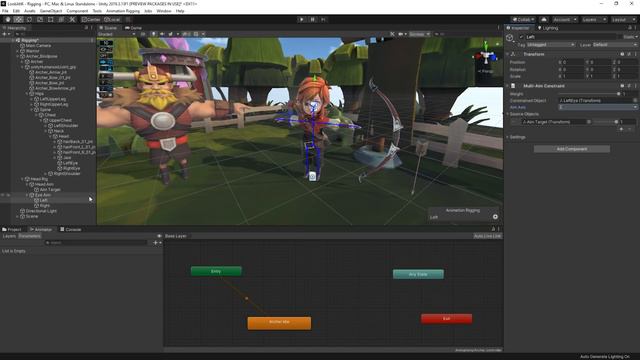The height and width of the screenshot is (360, 640).
Task: Toggle the Static option in Inspector
Action: [629, 37]
